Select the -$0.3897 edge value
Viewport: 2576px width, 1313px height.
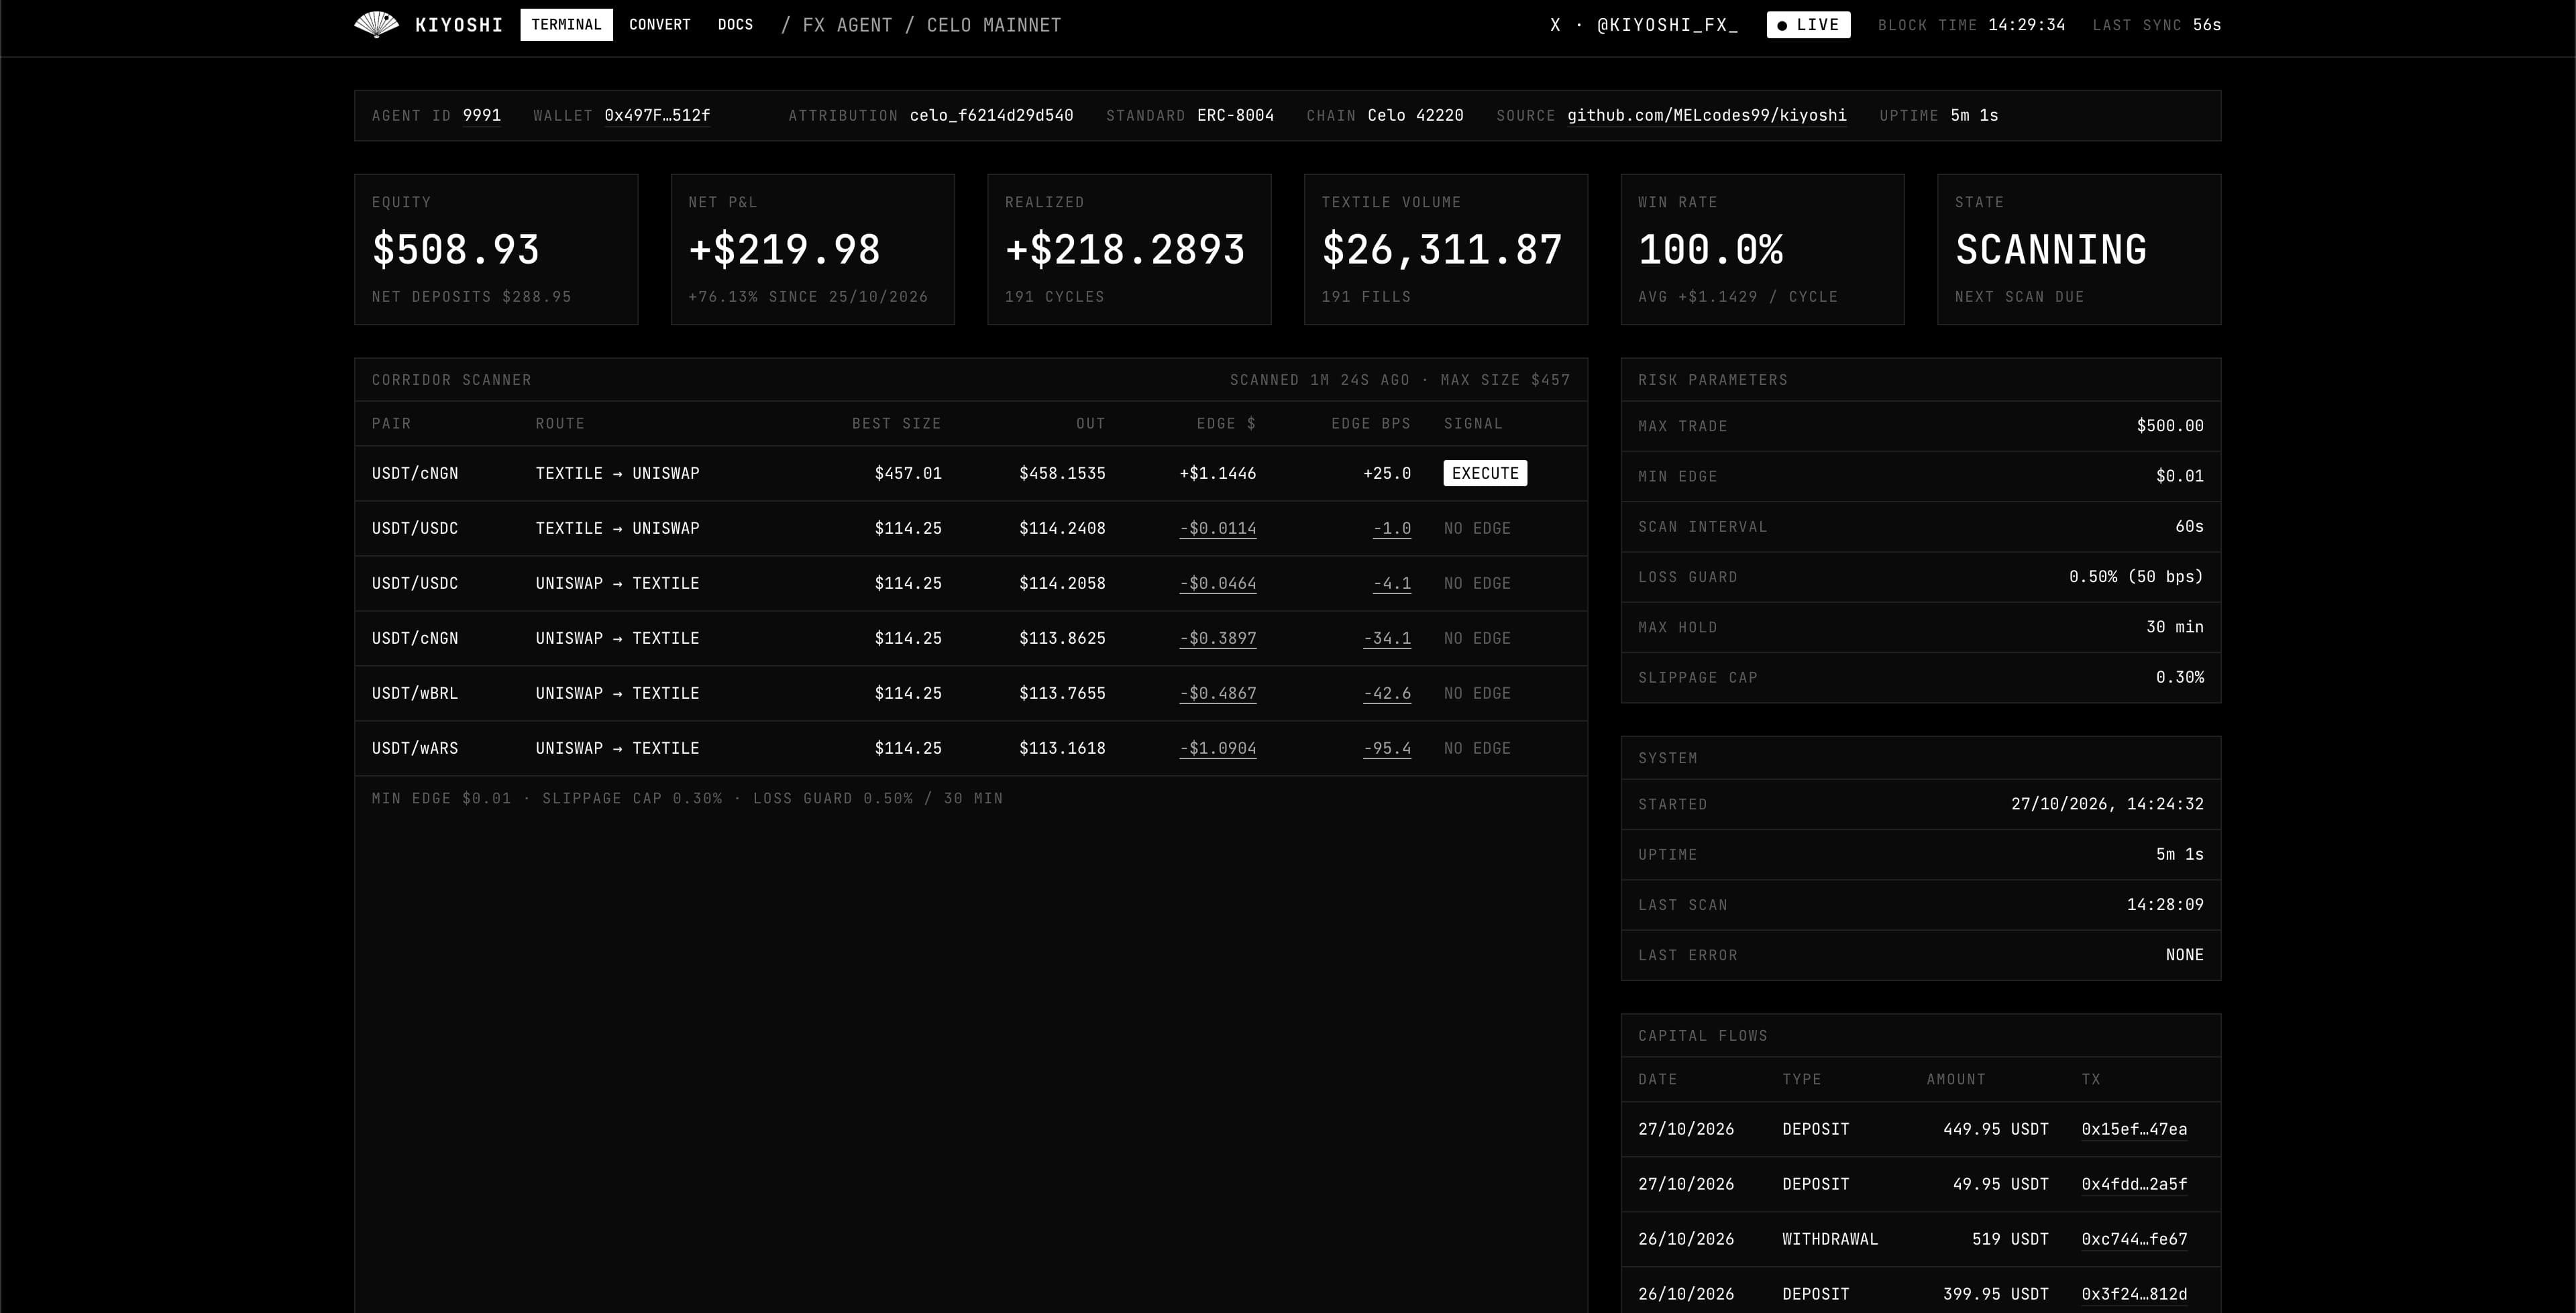tap(1217, 638)
